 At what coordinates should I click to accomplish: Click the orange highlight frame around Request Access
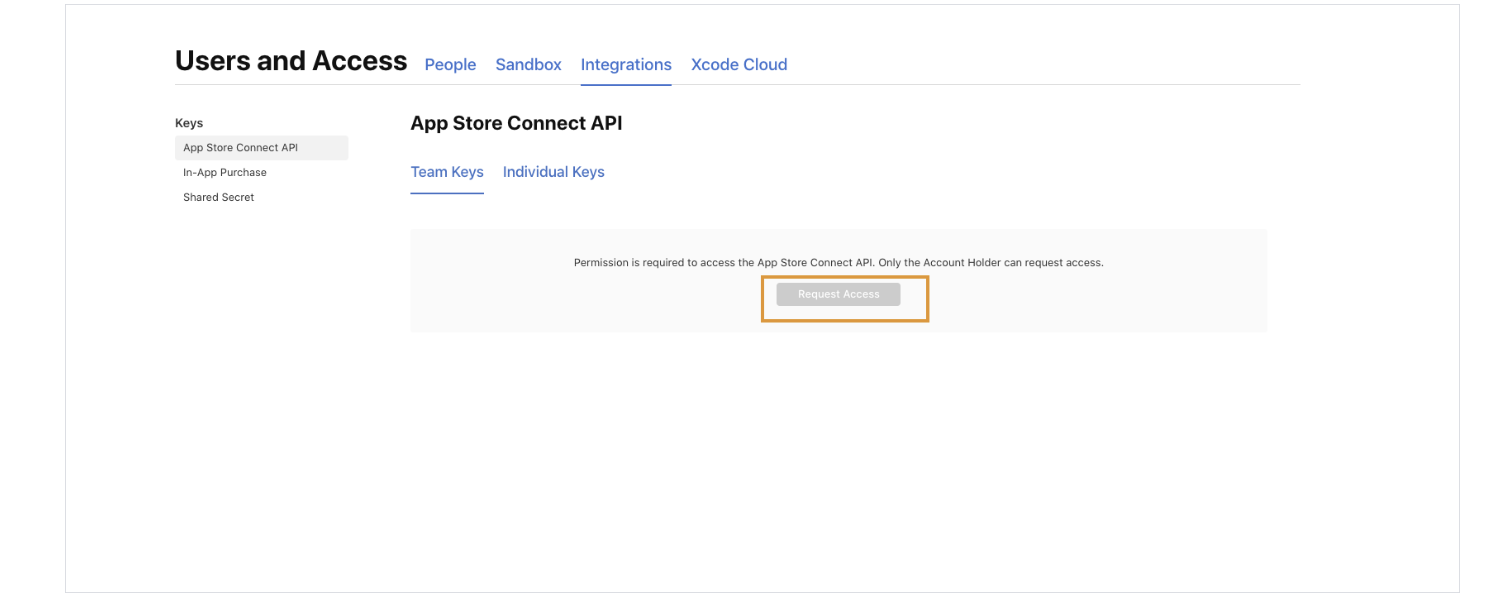click(x=845, y=278)
